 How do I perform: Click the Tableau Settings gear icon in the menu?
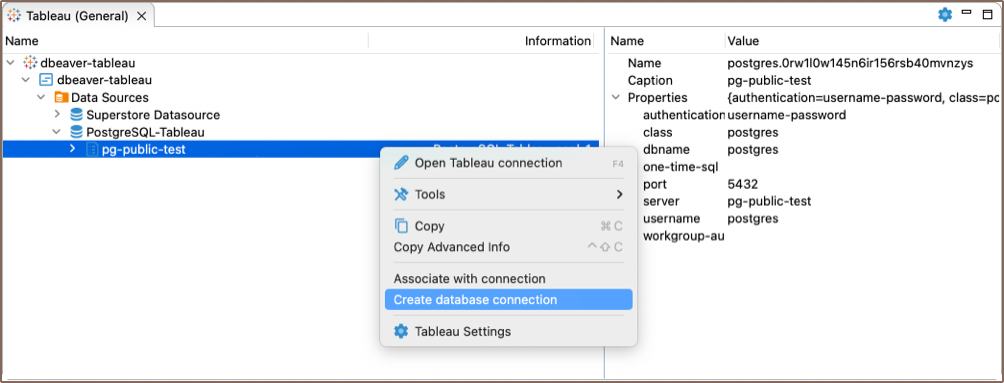pyautogui.click(x=401, y=332)
